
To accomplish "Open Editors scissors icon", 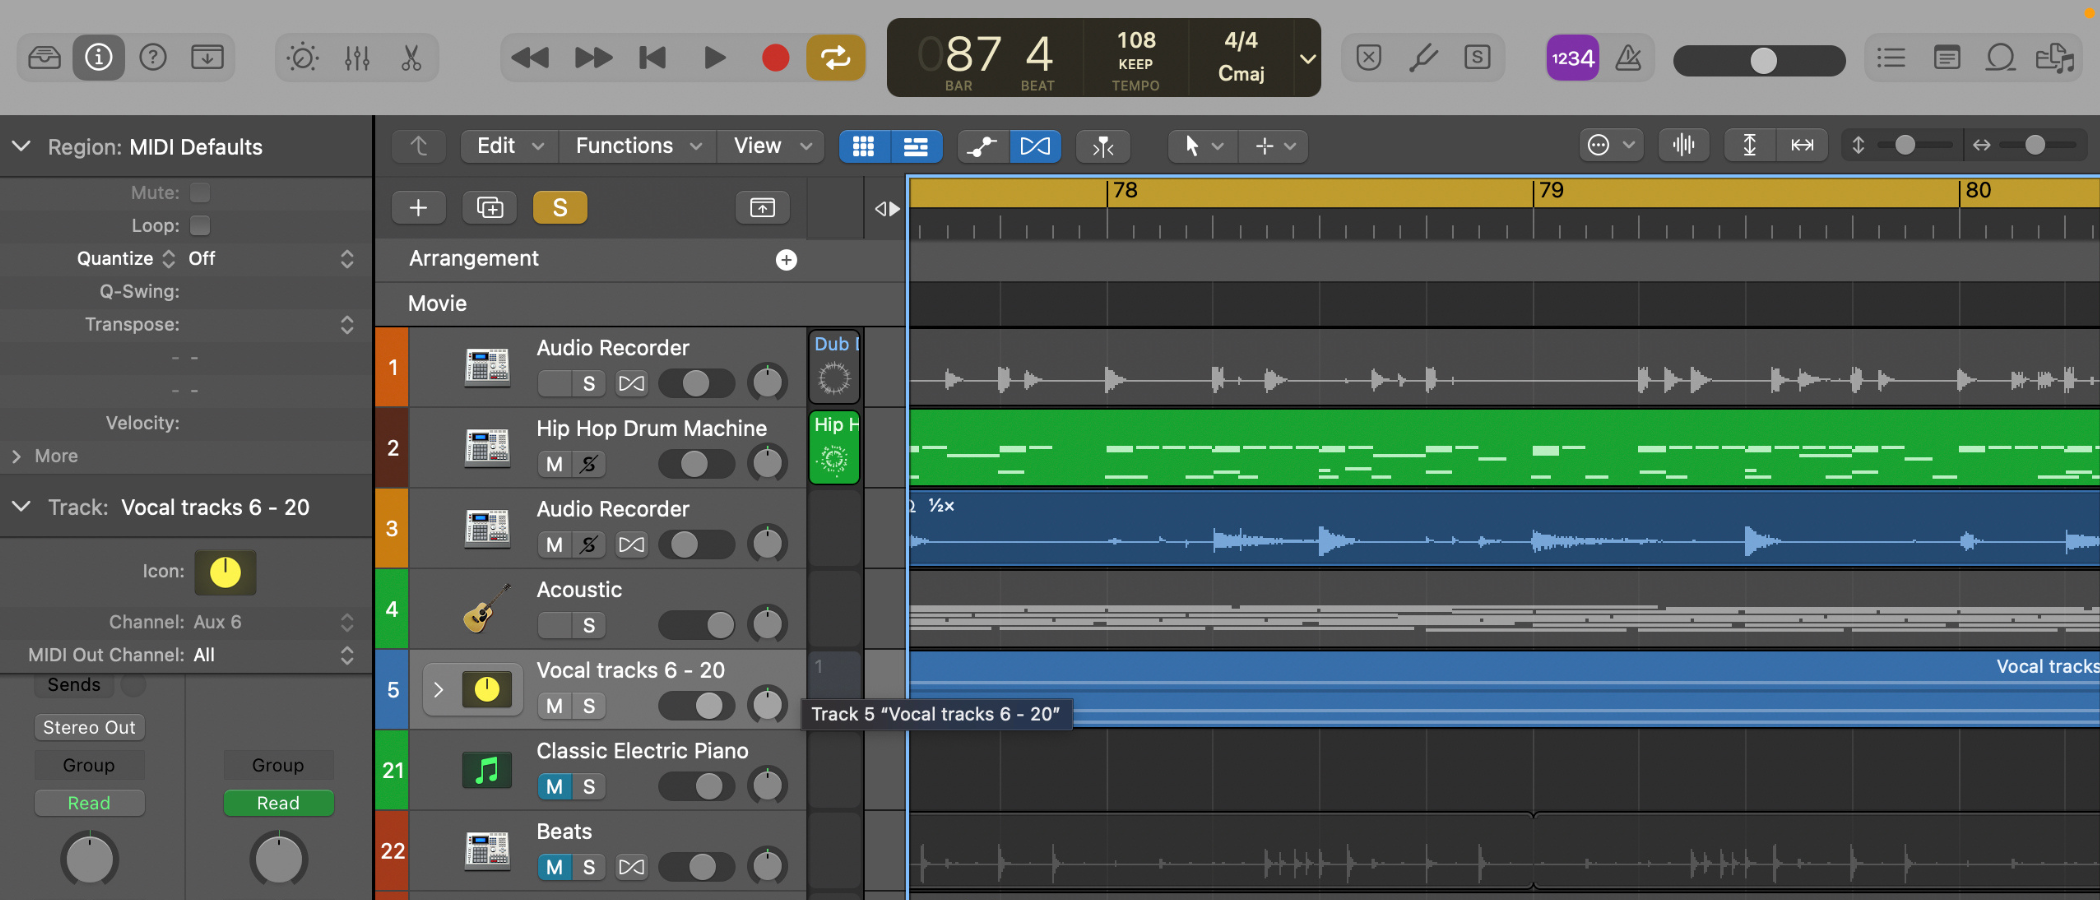I will coord(411,58).
